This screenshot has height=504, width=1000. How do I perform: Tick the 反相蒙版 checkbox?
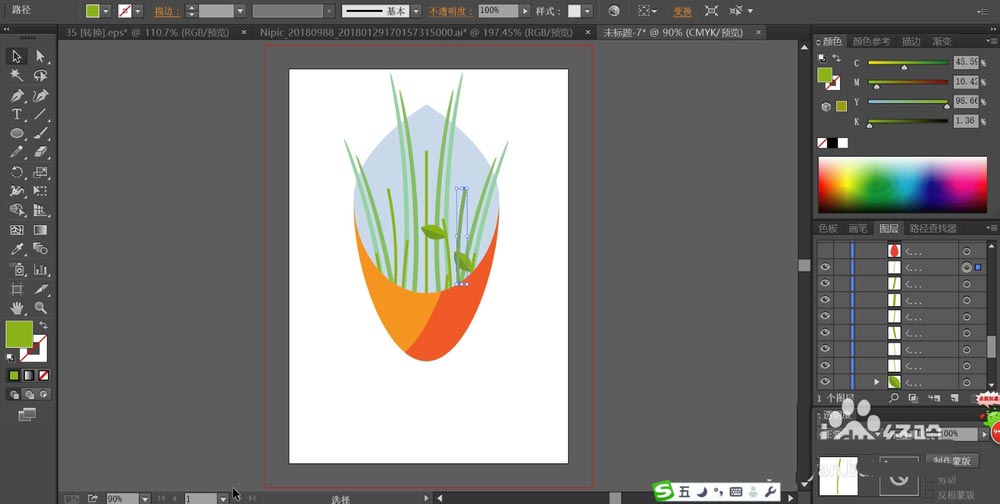(x=929, y=494)
